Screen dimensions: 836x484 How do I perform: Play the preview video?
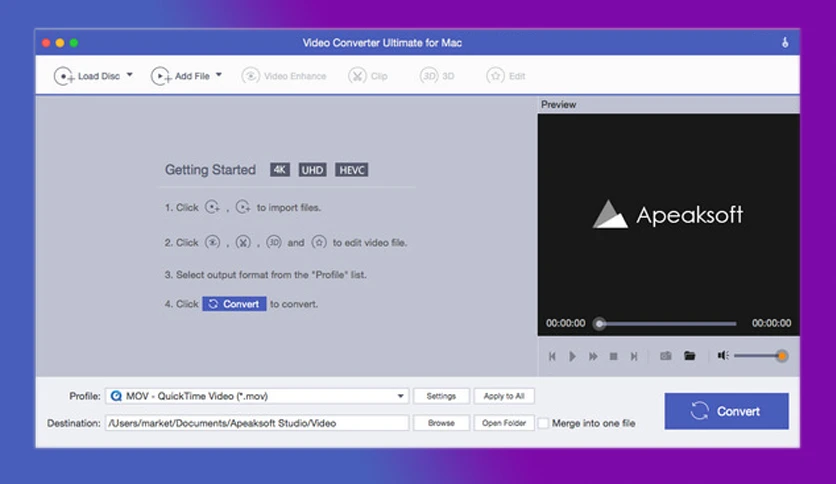tap(572, 356)
